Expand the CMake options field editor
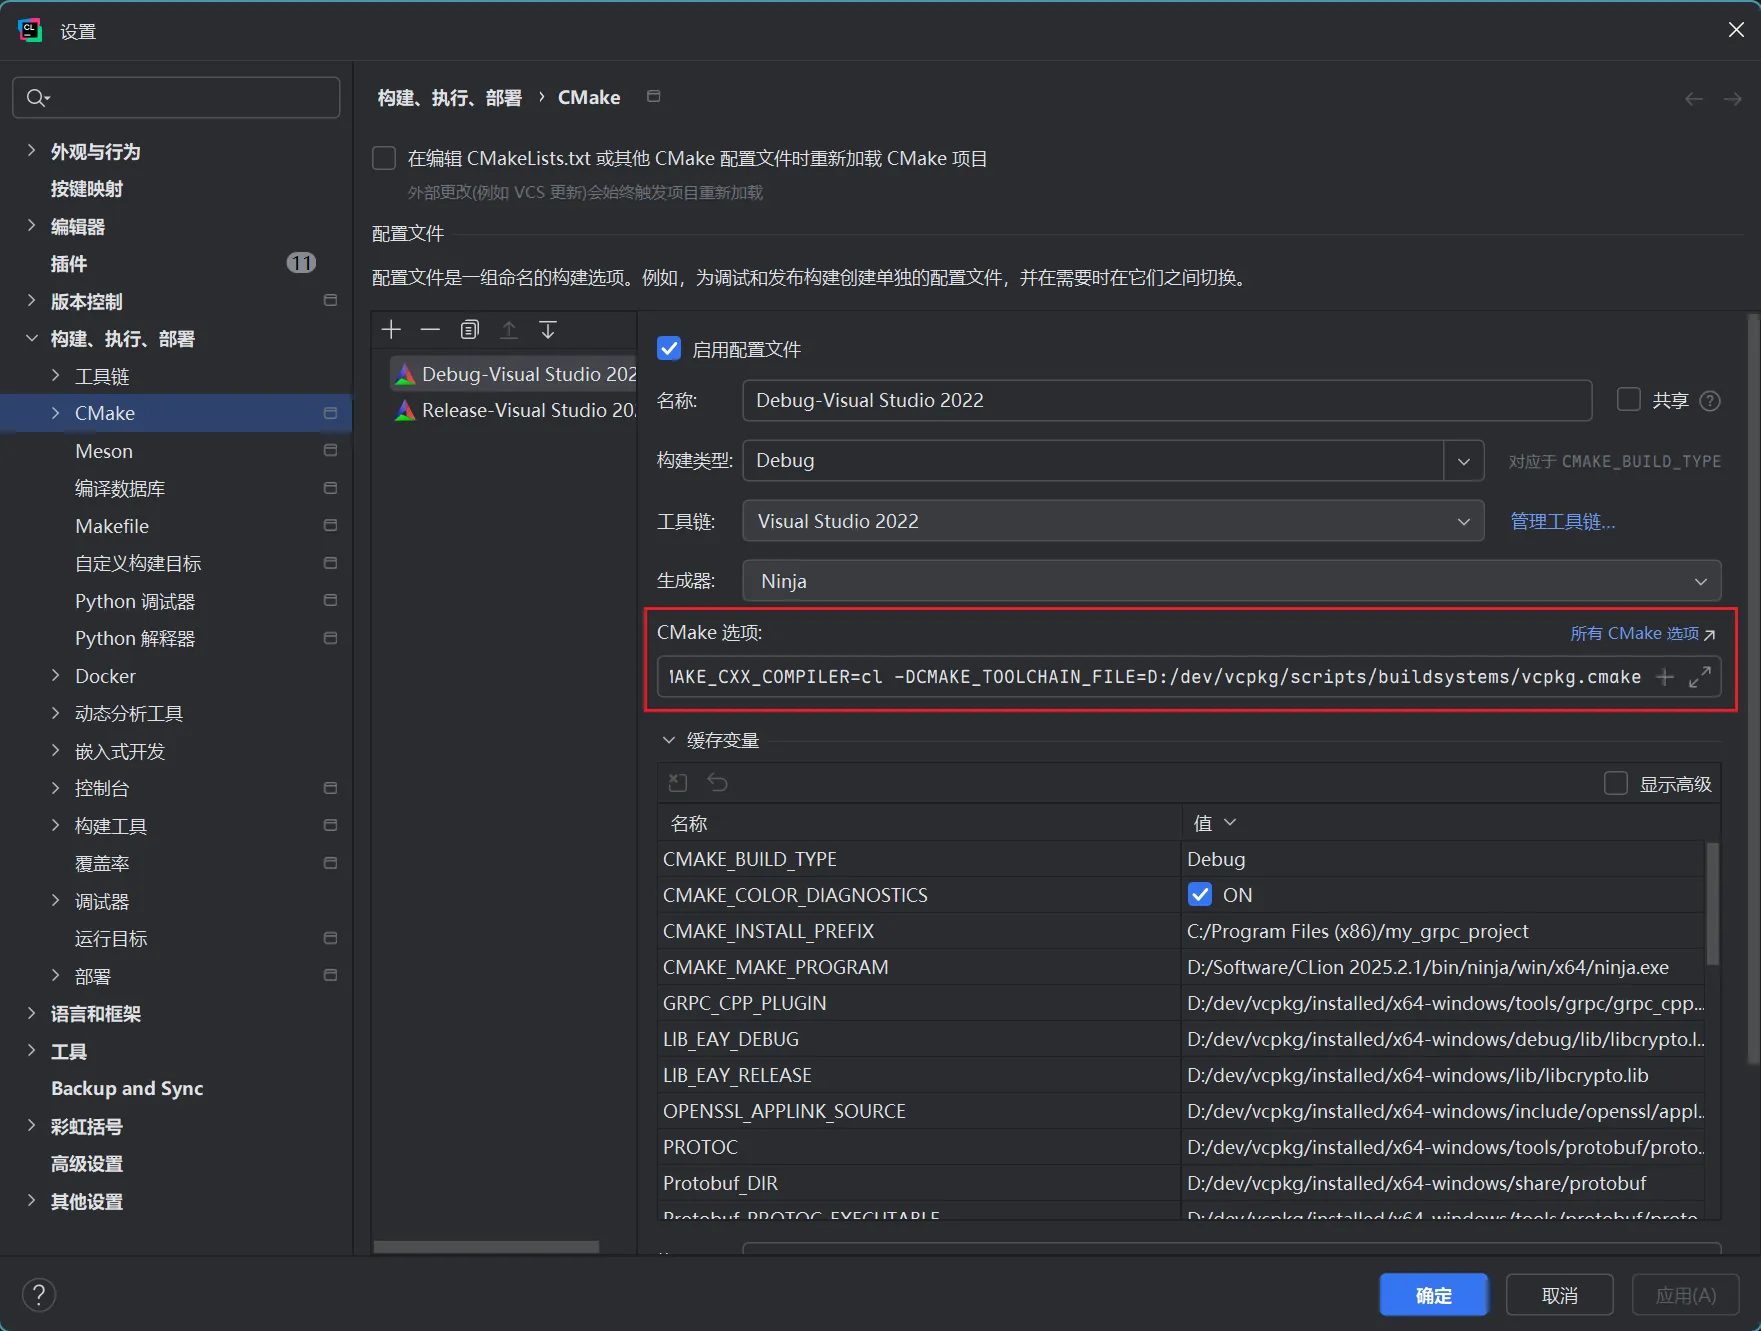Image resolution: width=1761 pixels, height=1331 pixels. coord(1699,677)
